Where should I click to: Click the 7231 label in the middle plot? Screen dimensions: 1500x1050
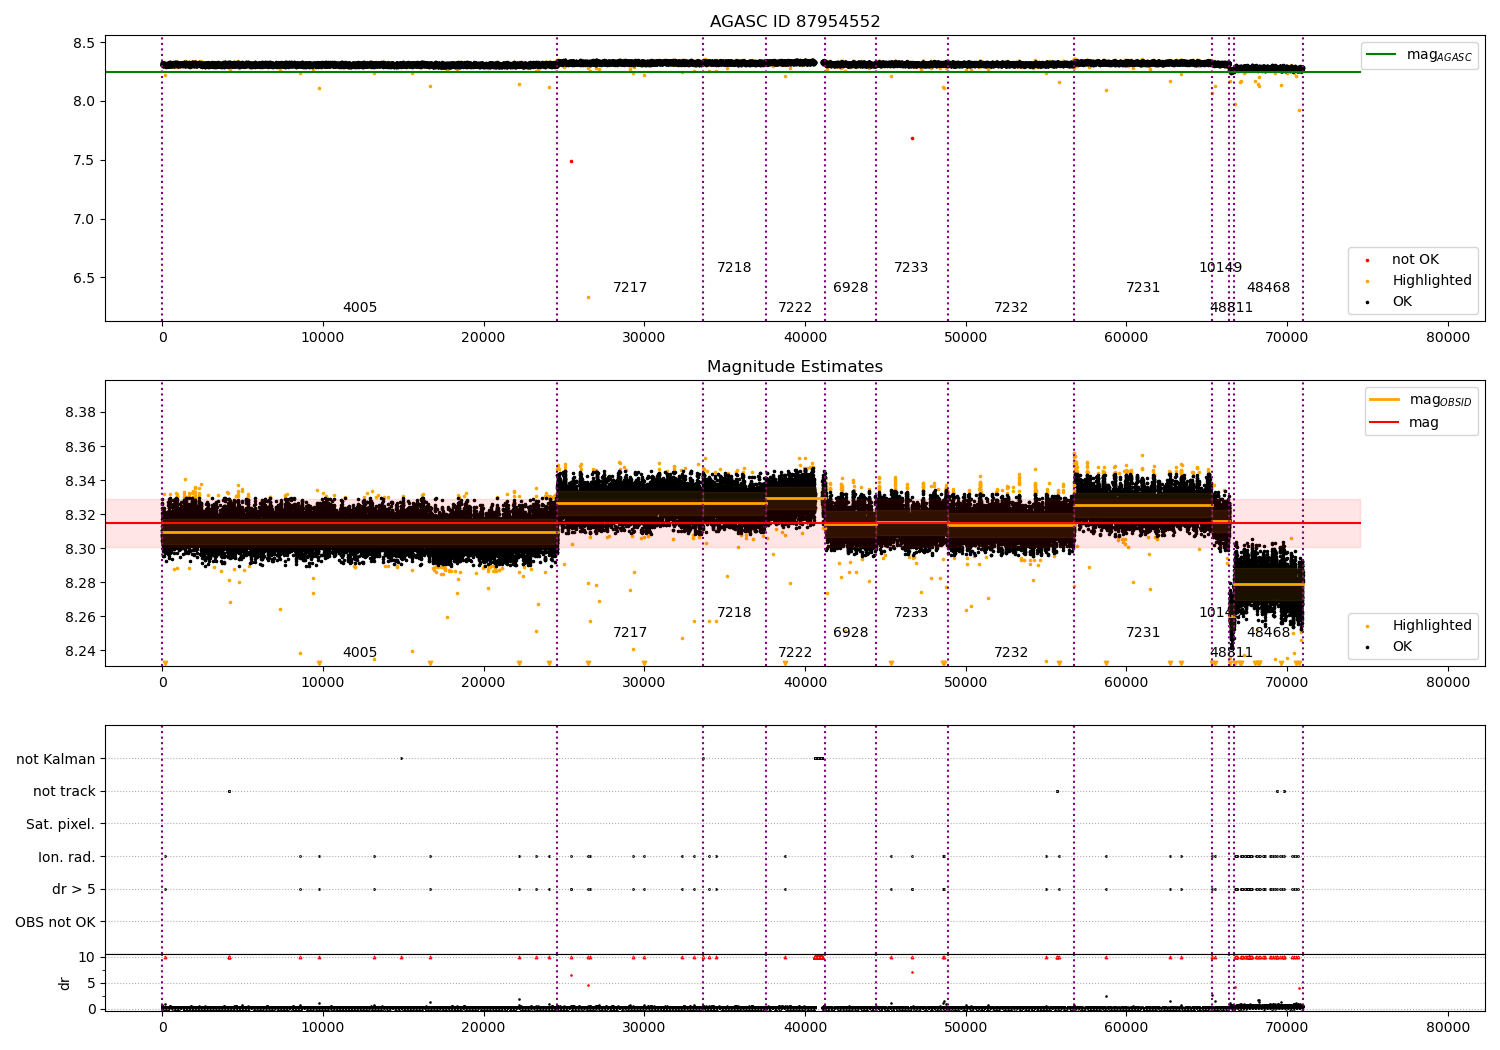[1143, 633]
